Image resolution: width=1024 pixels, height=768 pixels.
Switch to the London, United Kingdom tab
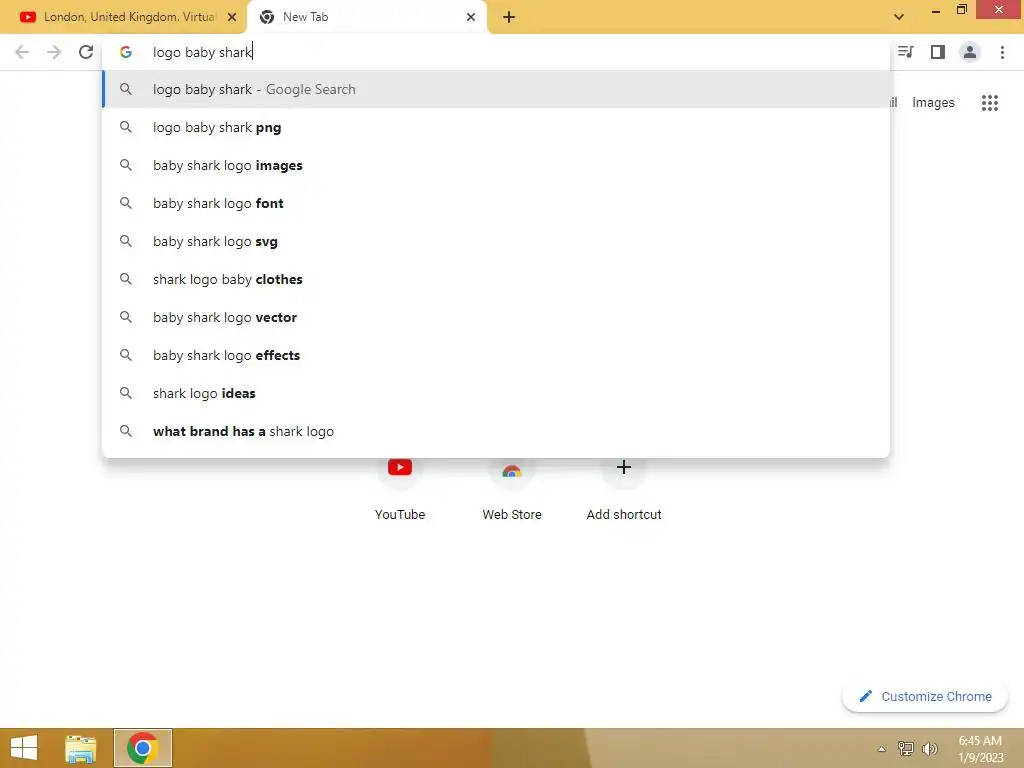click(123, 17)
